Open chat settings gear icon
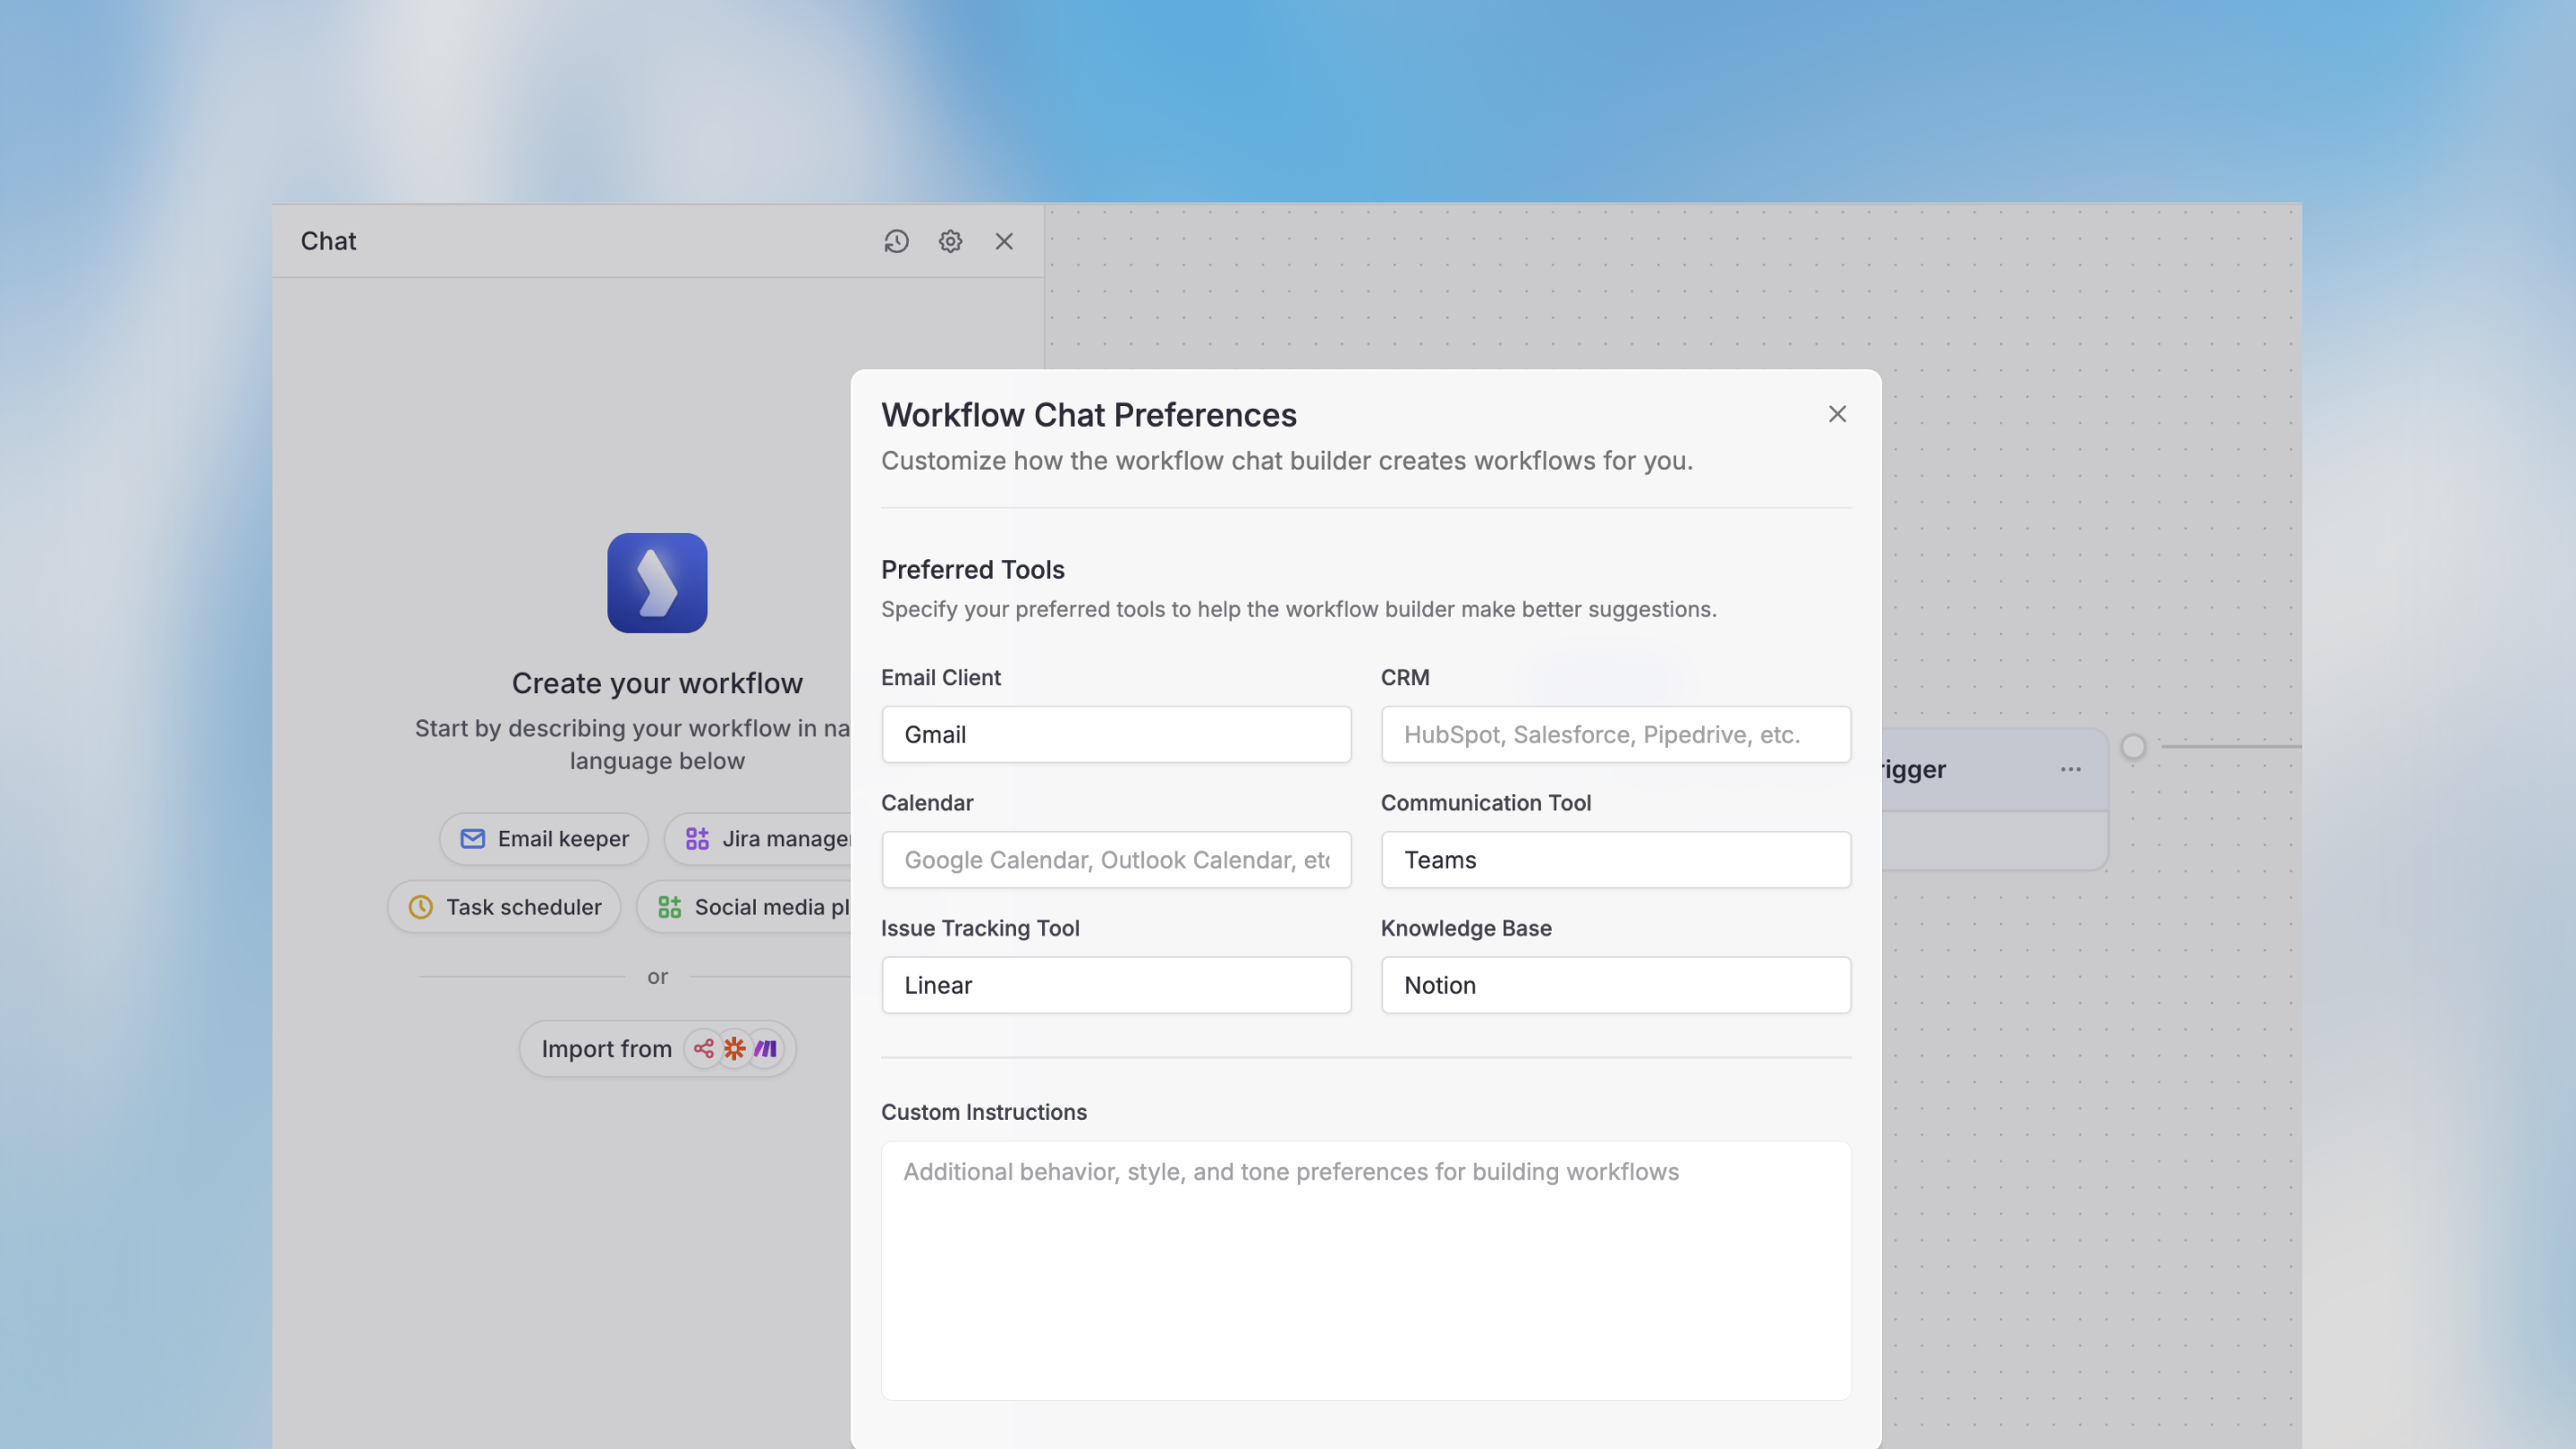 950,241
